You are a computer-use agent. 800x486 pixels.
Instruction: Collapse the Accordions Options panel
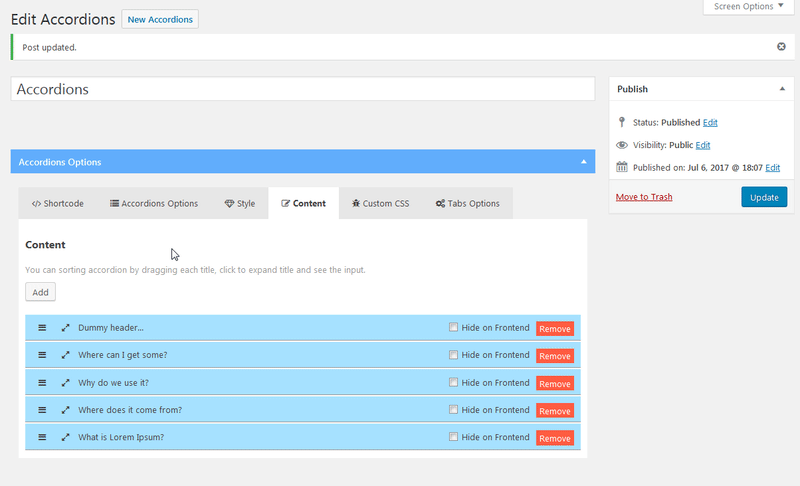(x=583, y=162)
